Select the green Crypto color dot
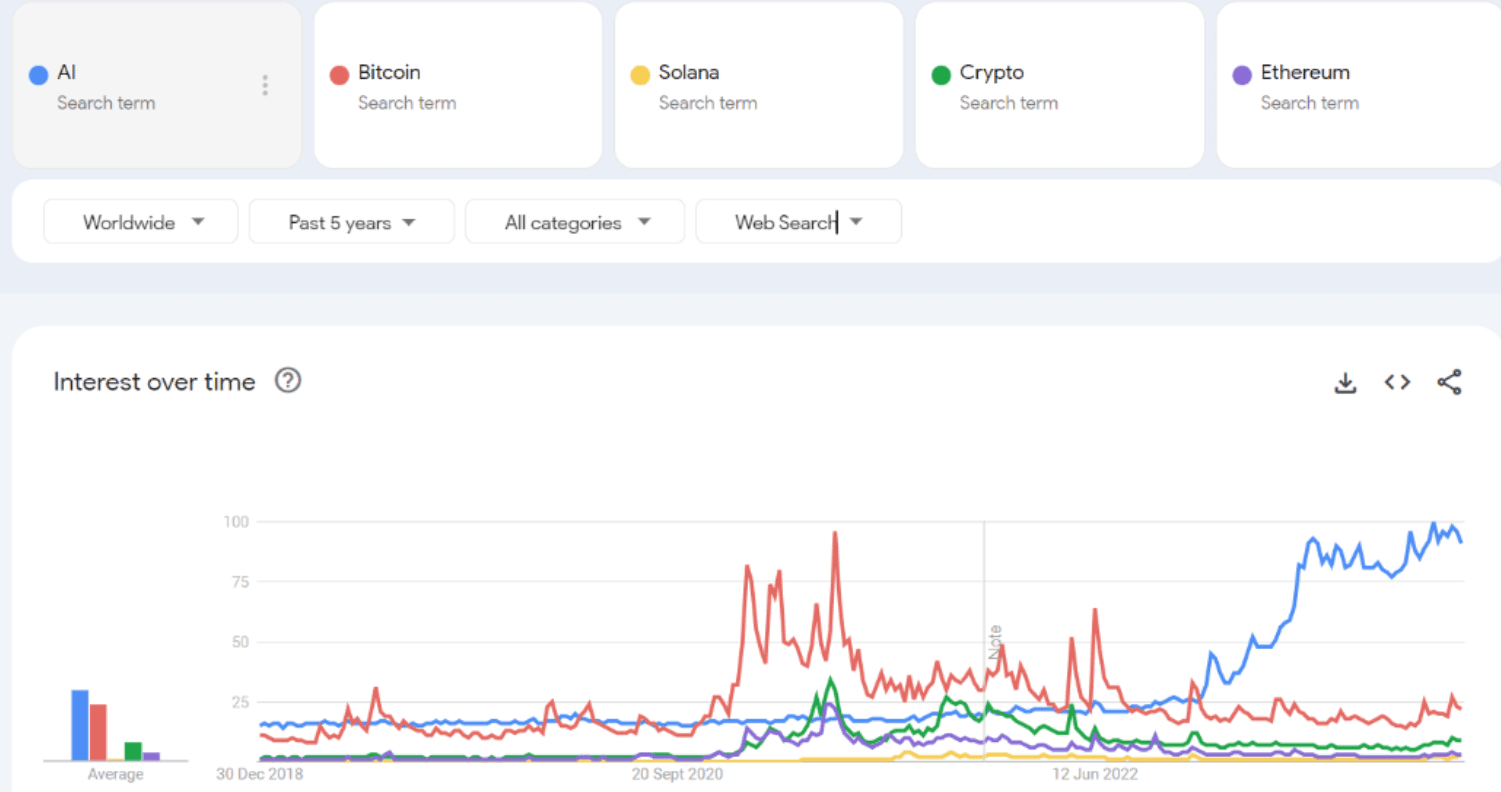 pos(941,75)
